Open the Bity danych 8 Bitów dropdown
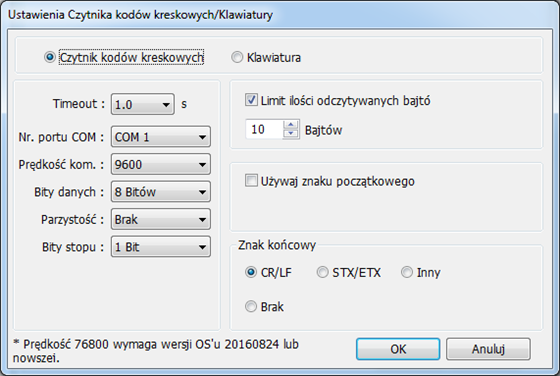 pyautogui.click(x=161, y=192)
